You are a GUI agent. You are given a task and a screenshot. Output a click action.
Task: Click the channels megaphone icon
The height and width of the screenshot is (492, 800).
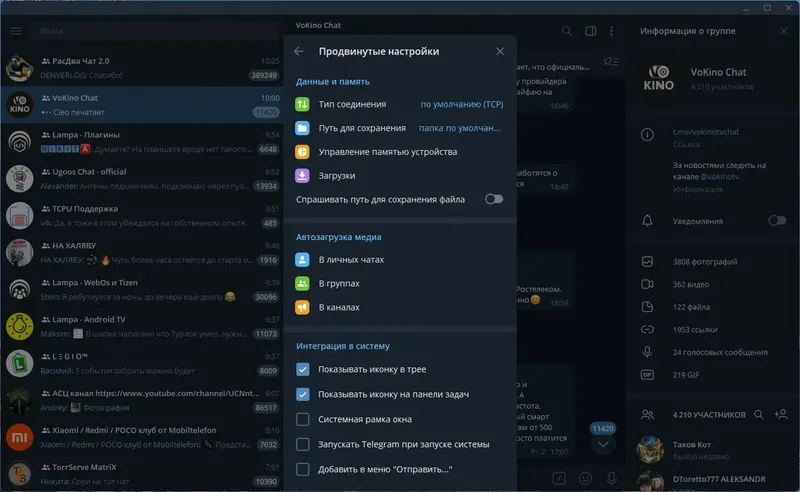[x=302, y=307]
